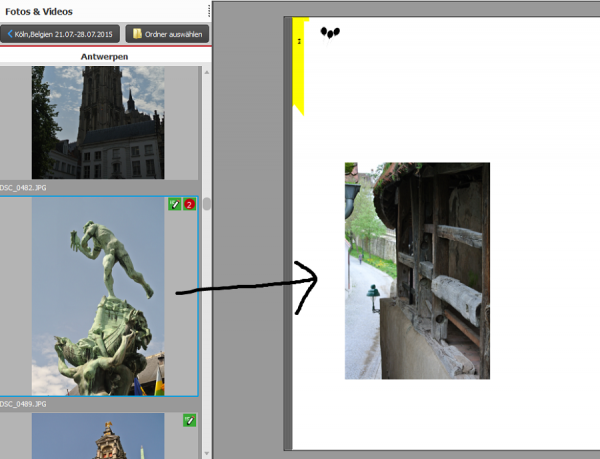Click the panel grip dots beside Fotos & Videos
This screenshot has width=600, height=459.
click(209, 11)
